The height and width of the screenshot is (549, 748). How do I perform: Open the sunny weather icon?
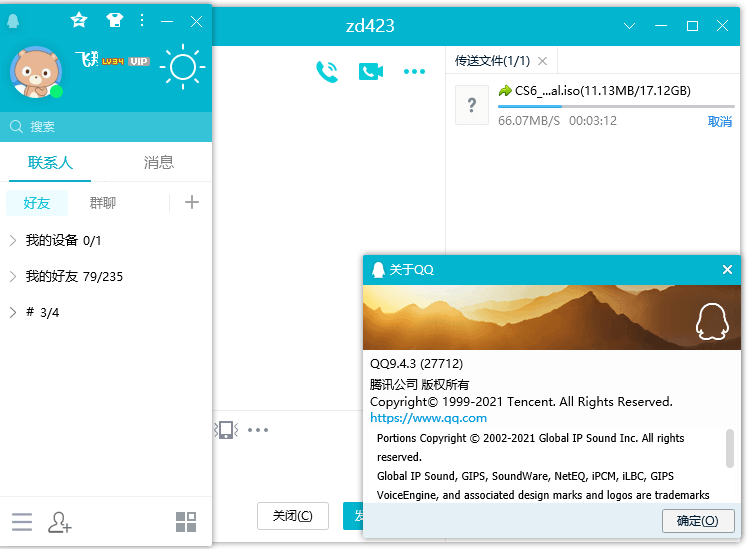pos(183,67)
